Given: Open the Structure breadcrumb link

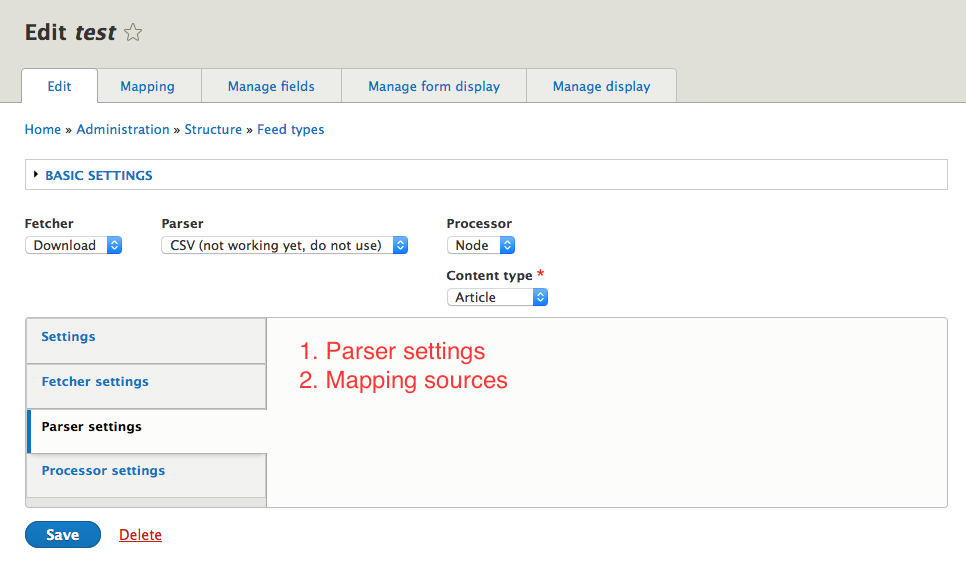Looking at the screenshot, I should (213, 129).
